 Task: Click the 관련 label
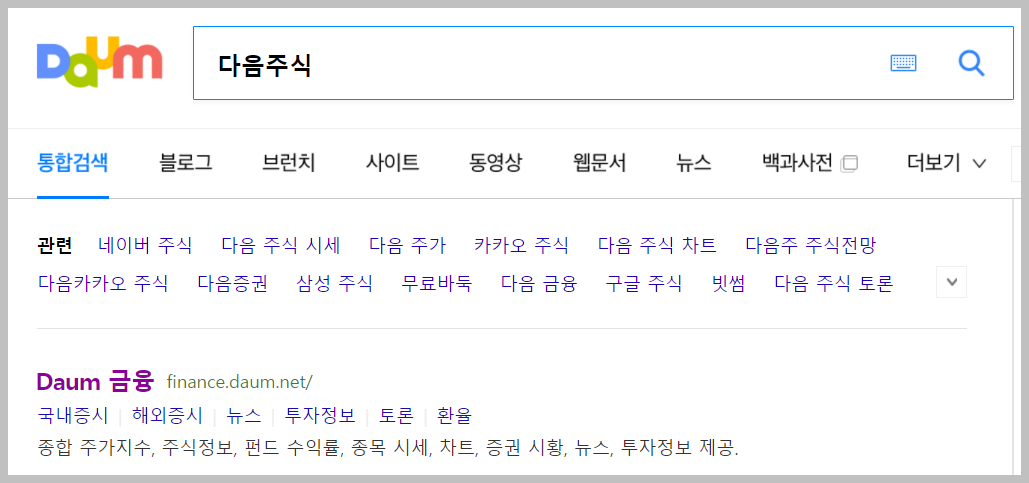54,246
